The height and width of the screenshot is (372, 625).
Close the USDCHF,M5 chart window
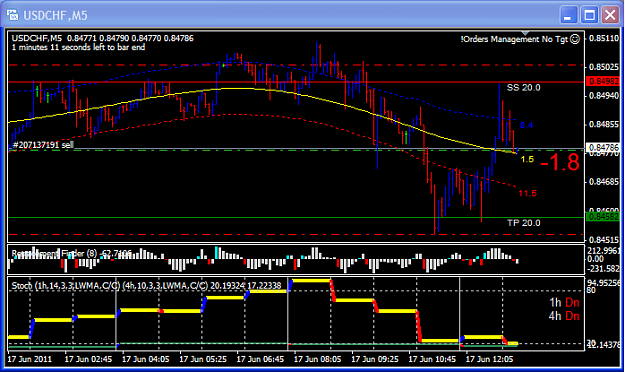610,16
